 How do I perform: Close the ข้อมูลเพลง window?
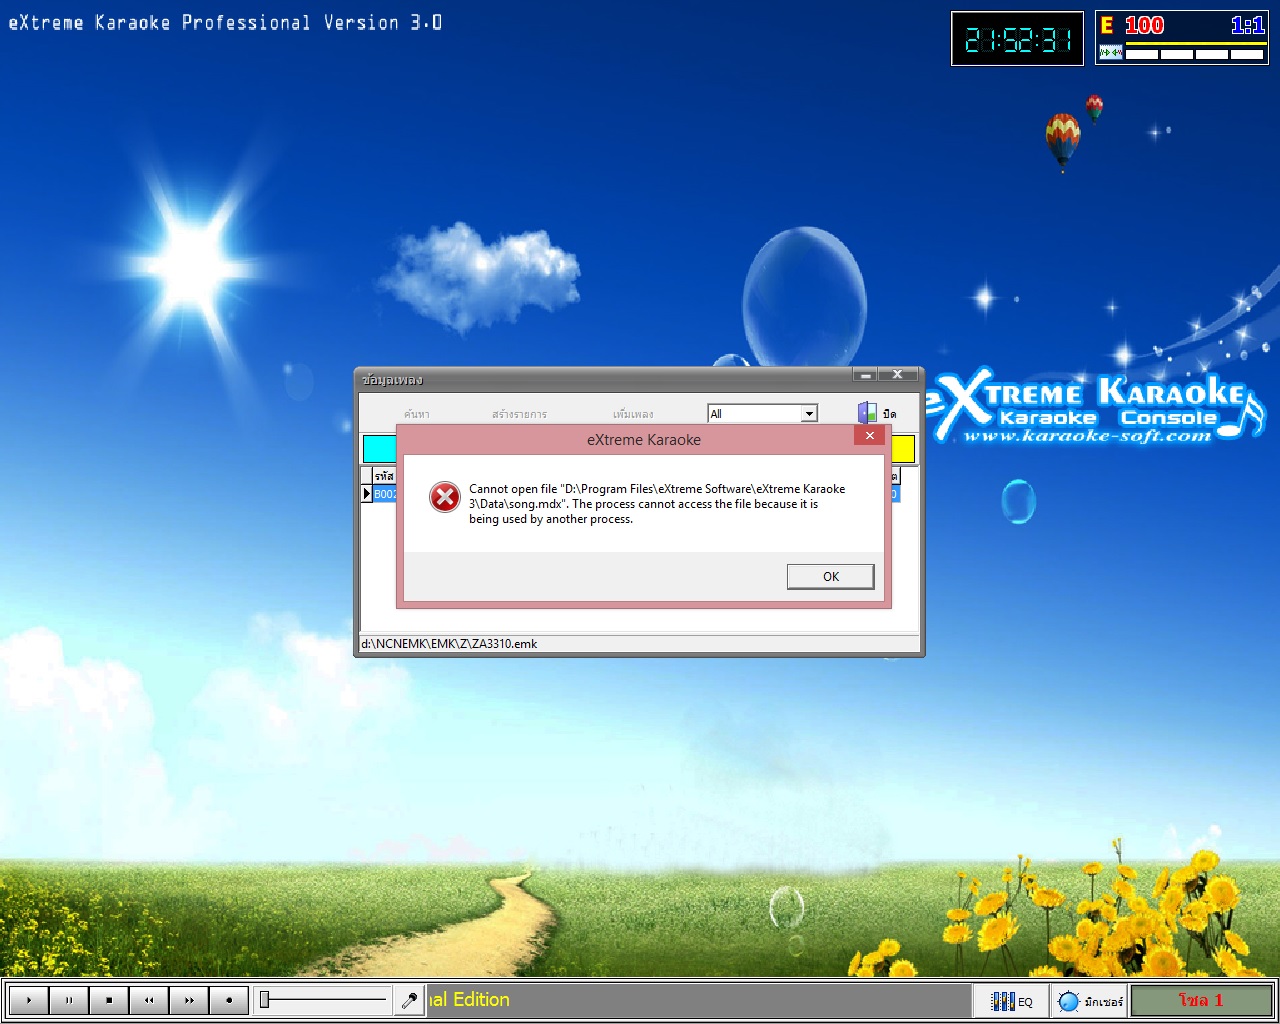pyautogui.click(x=897, y=375)
